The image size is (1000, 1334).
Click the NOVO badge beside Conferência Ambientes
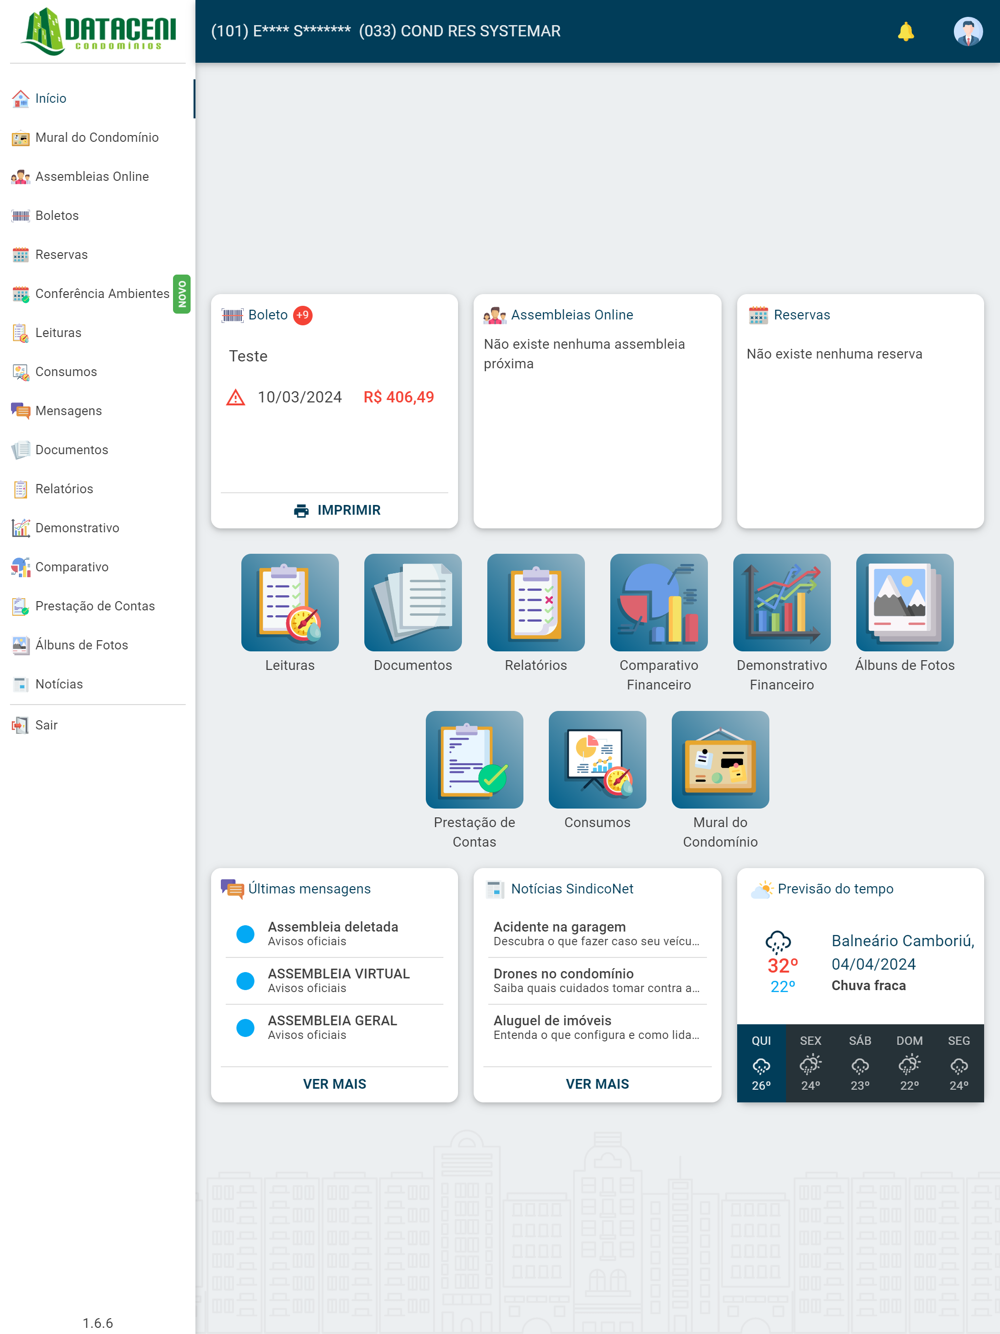(182, 294)
